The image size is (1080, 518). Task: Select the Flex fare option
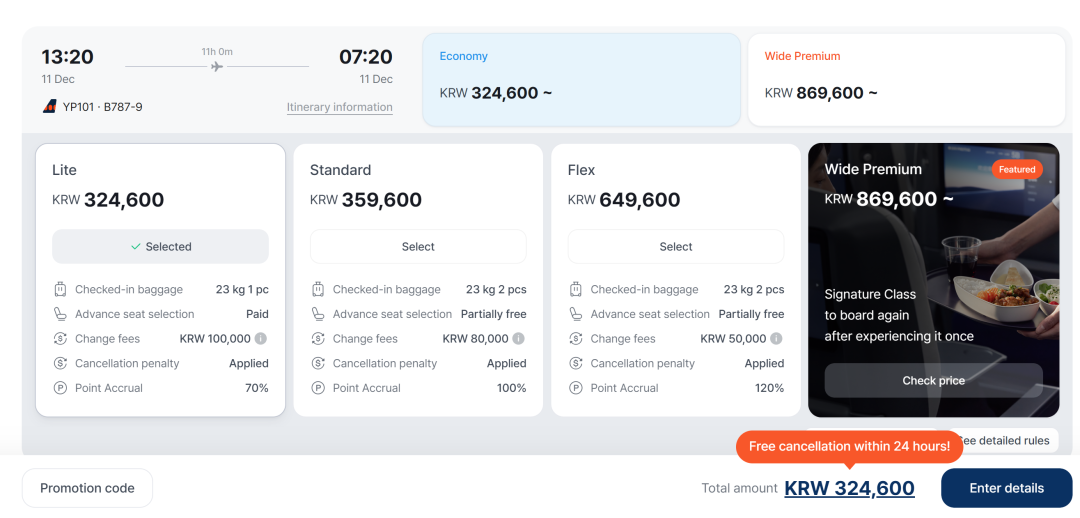point(676,247)
